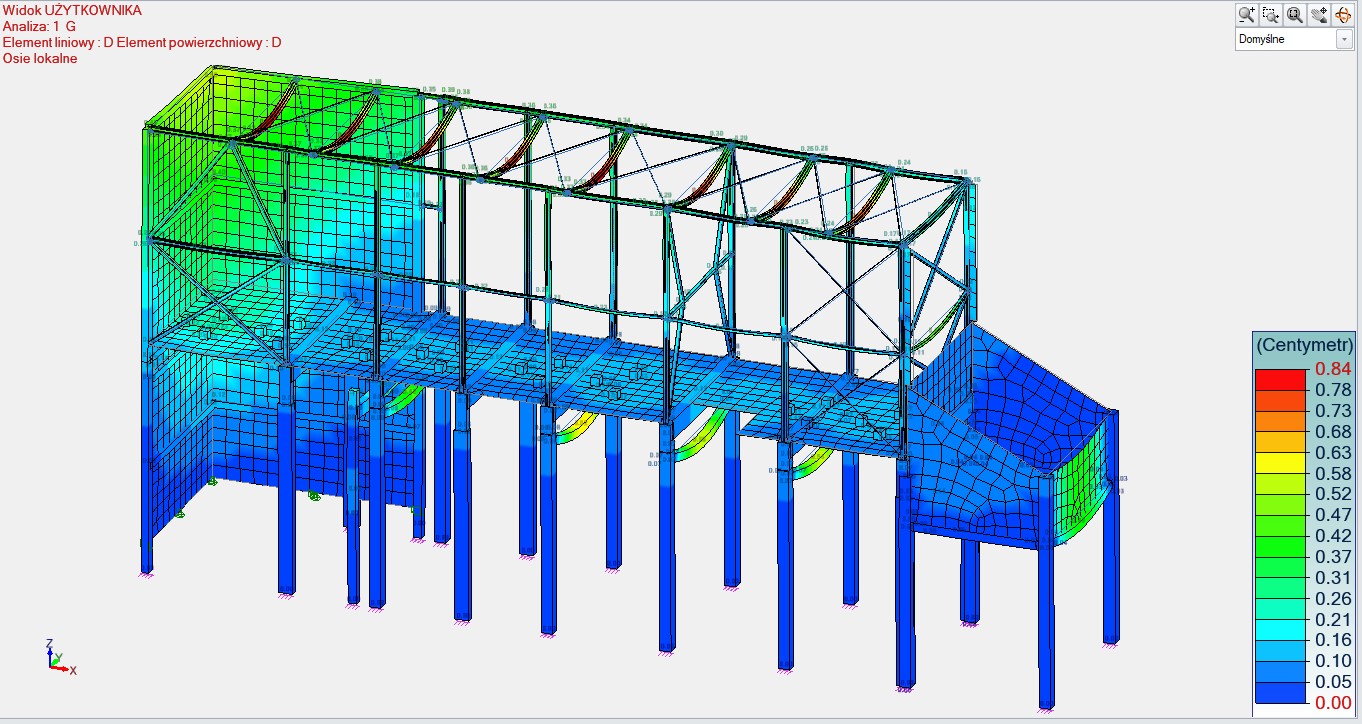Click the 'Widok UŻYTKOWNIKA' view label
The width and height of the screenshot is (1362, 724).
coord(72,10)
